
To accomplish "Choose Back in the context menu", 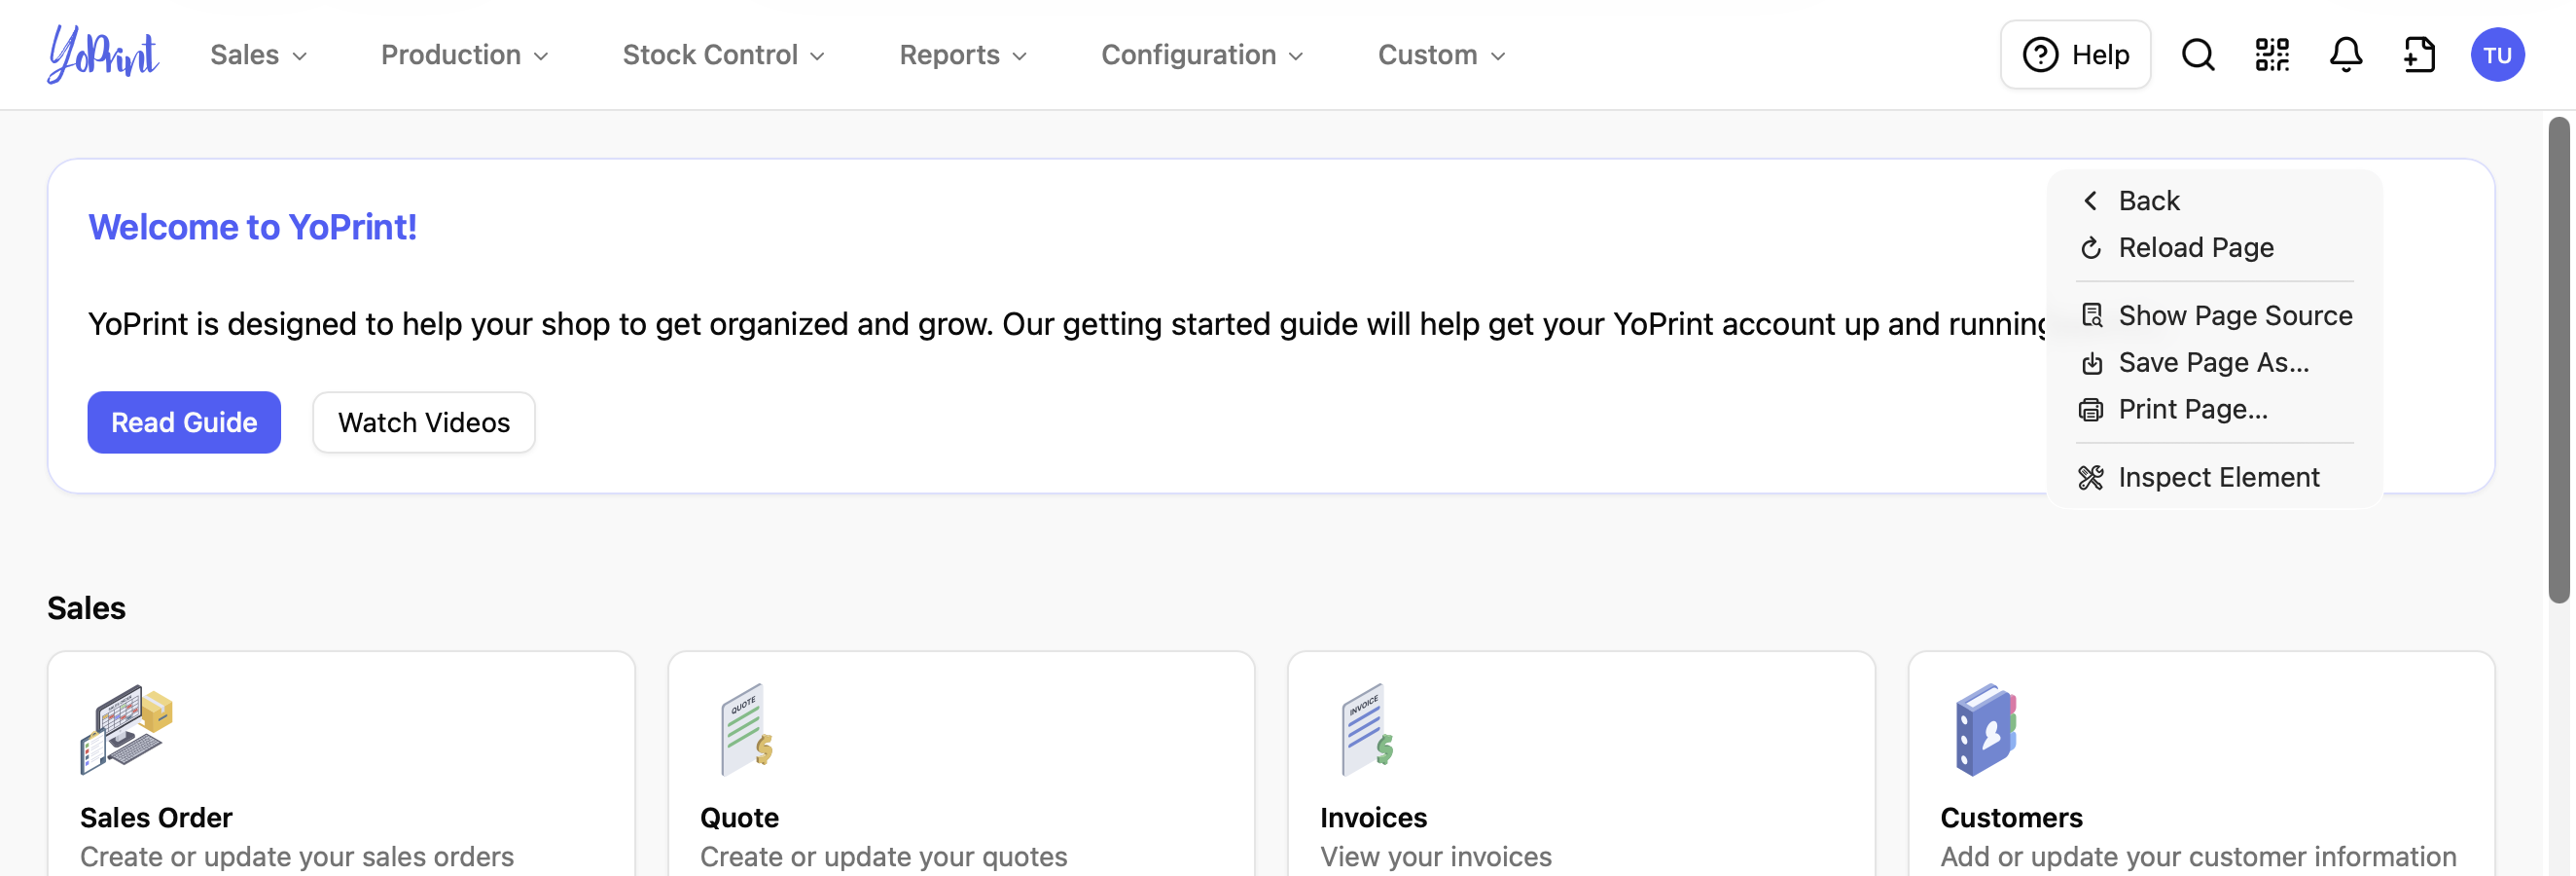I will click(2216, 201).
